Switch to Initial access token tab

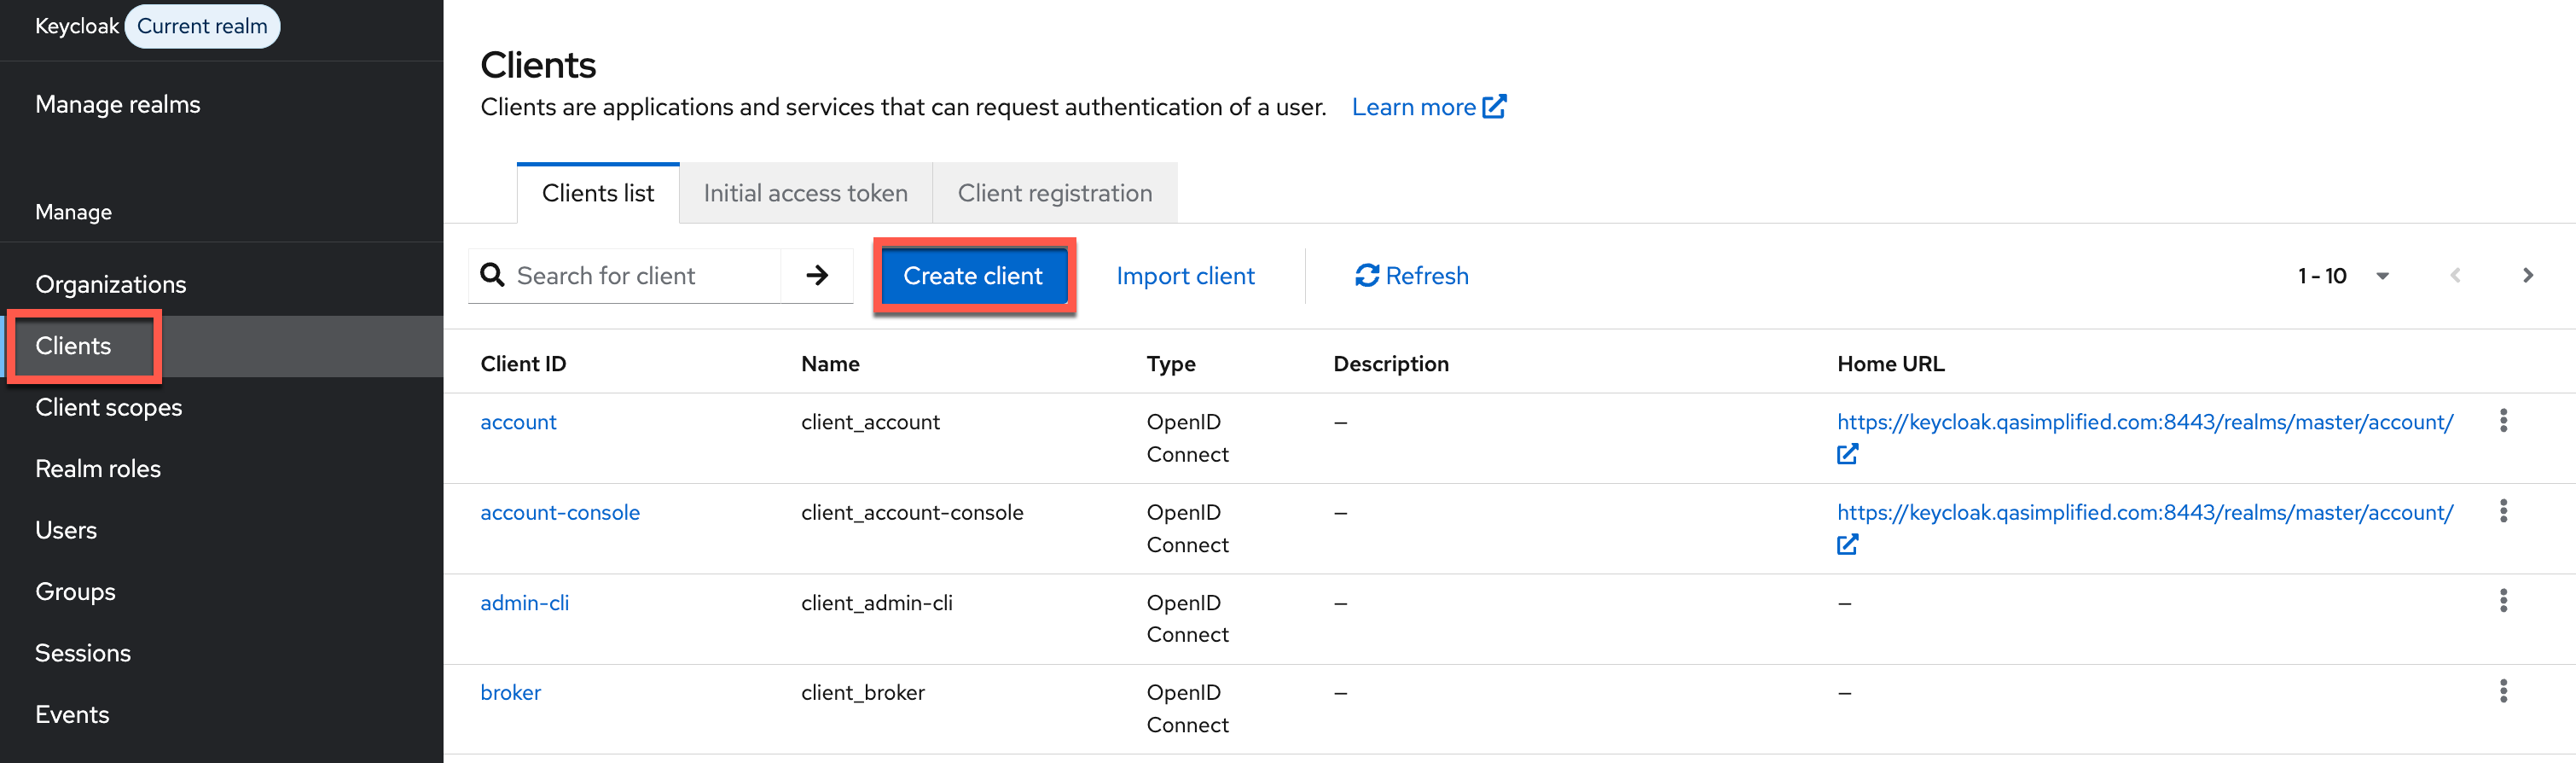[x=805, y=193]
